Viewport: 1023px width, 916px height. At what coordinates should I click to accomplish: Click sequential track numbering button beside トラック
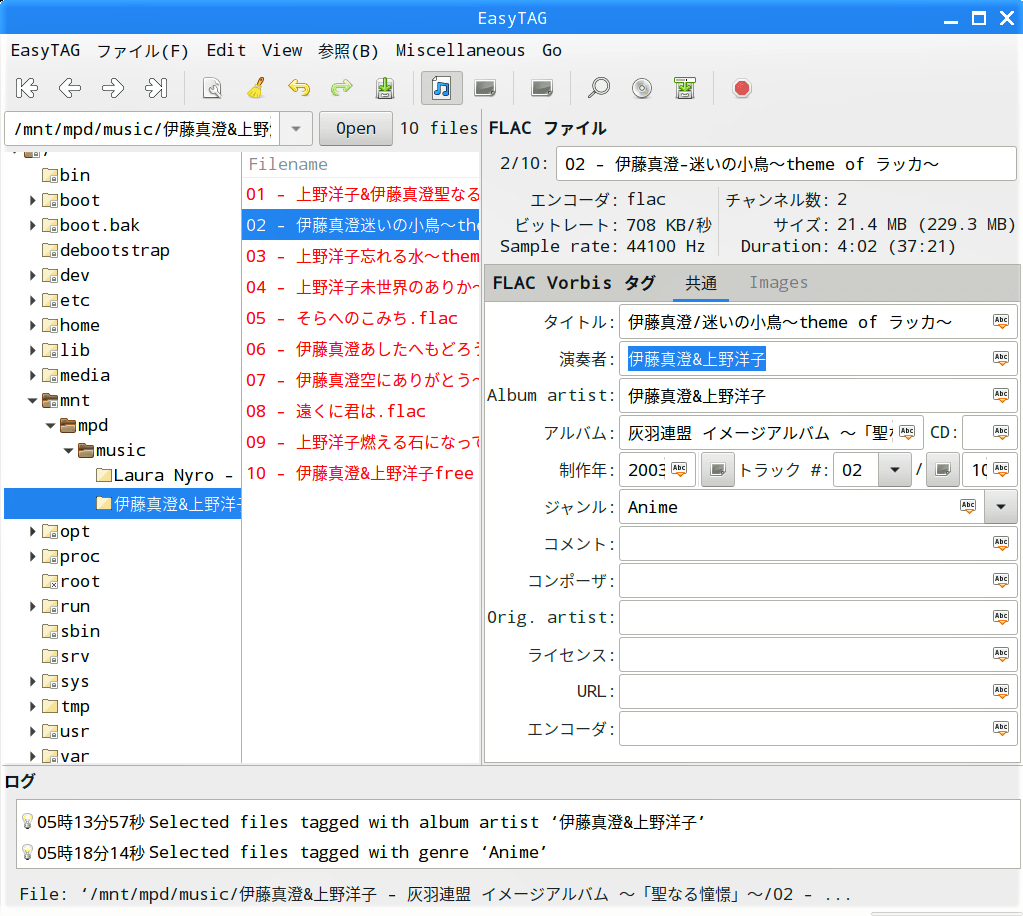click(718, 470)
